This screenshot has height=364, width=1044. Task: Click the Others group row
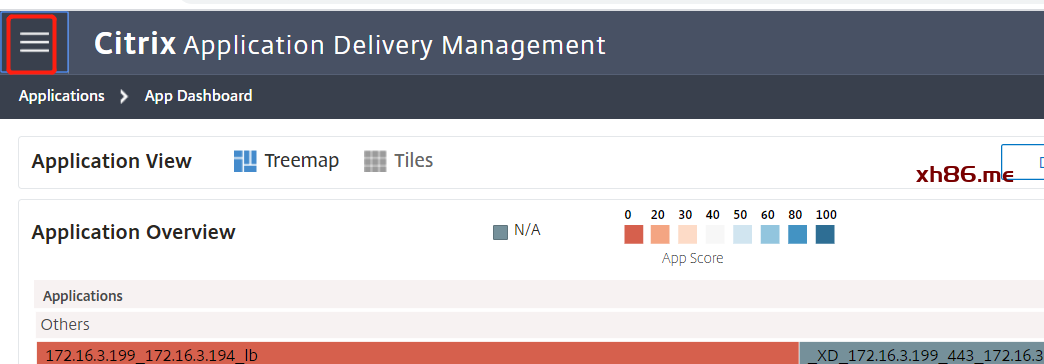click(539, 325)
